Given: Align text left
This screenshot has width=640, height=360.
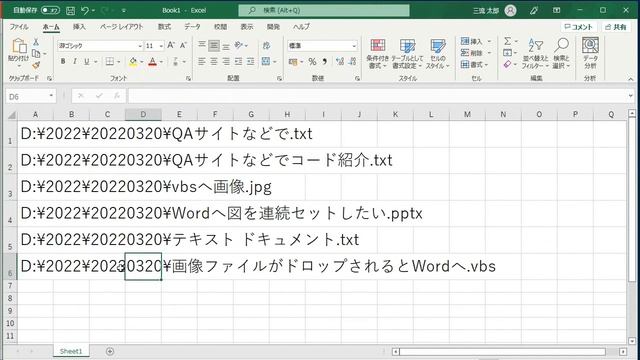Looking at the screenshot, I should pyautogui.click(x=202, y=62).
